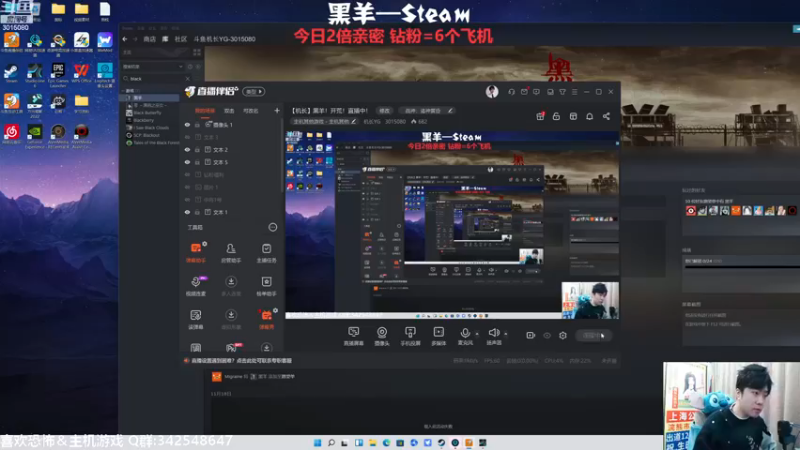Open the PK tool icon with red badge
The image size is (800, 450).
click(x=231, y=348)
